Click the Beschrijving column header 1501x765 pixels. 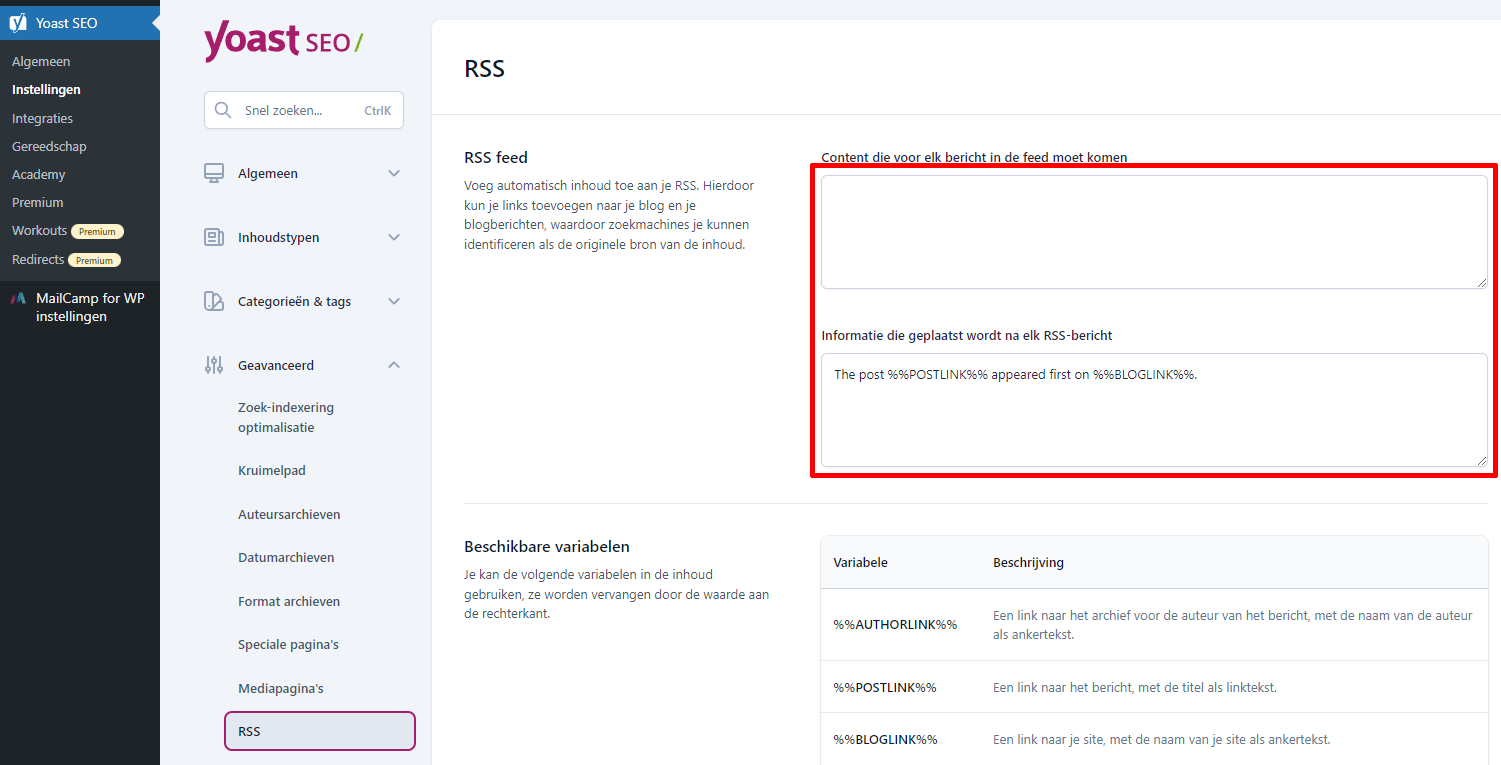1028,562
